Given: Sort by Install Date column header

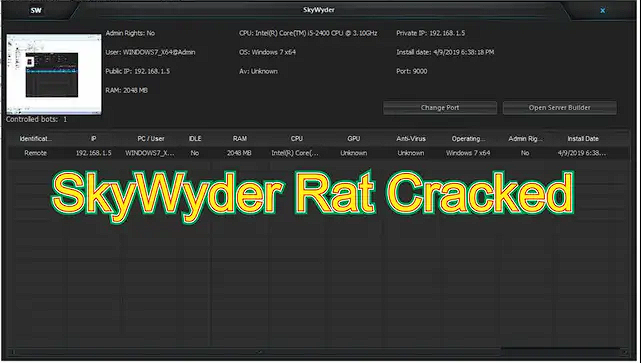Looking at the screenshot, I should (x=583, y=139).
